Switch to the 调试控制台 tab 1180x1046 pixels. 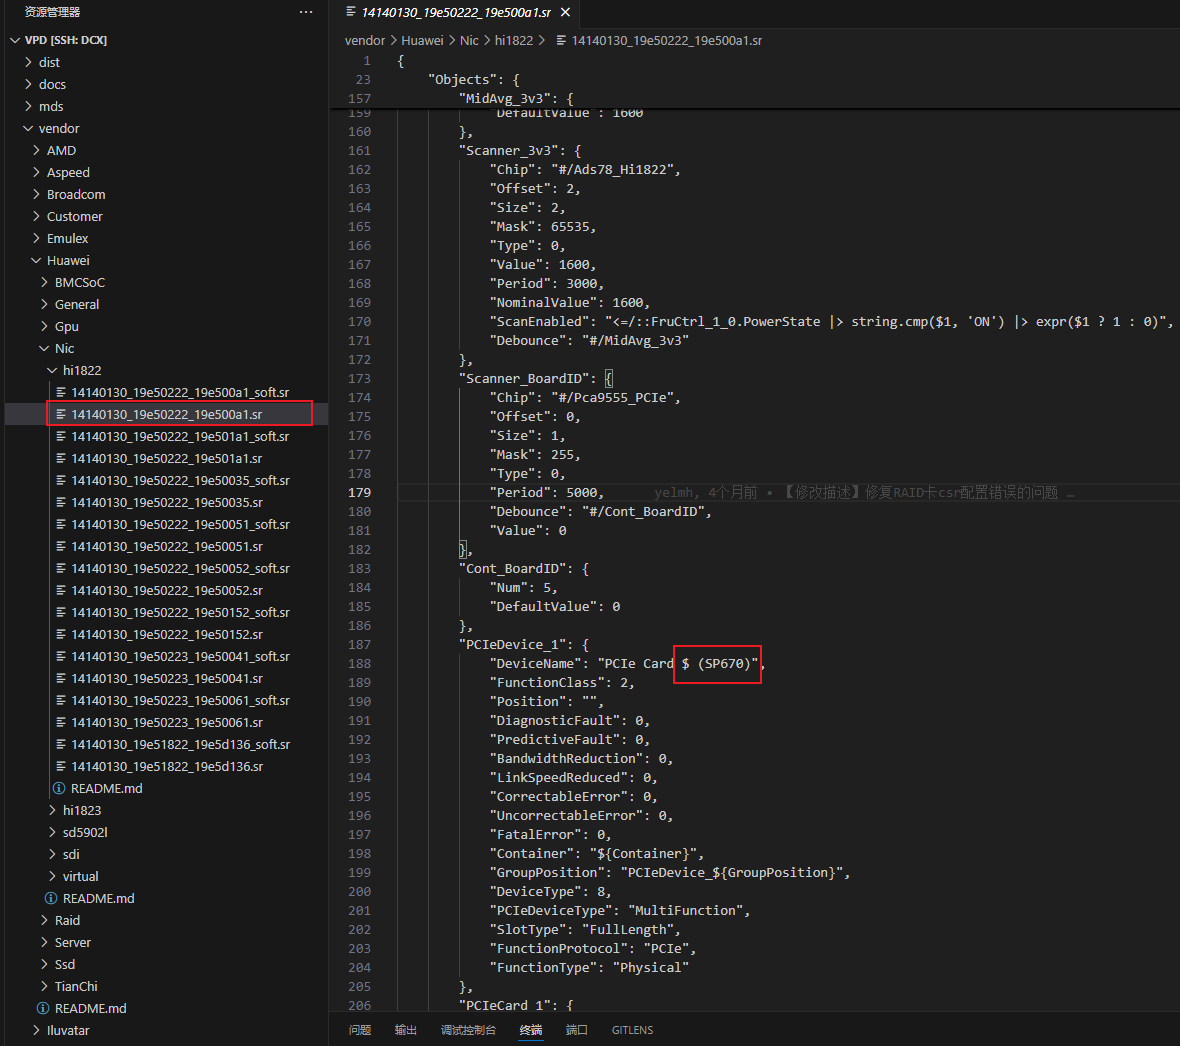click(x=468, y=1030)
